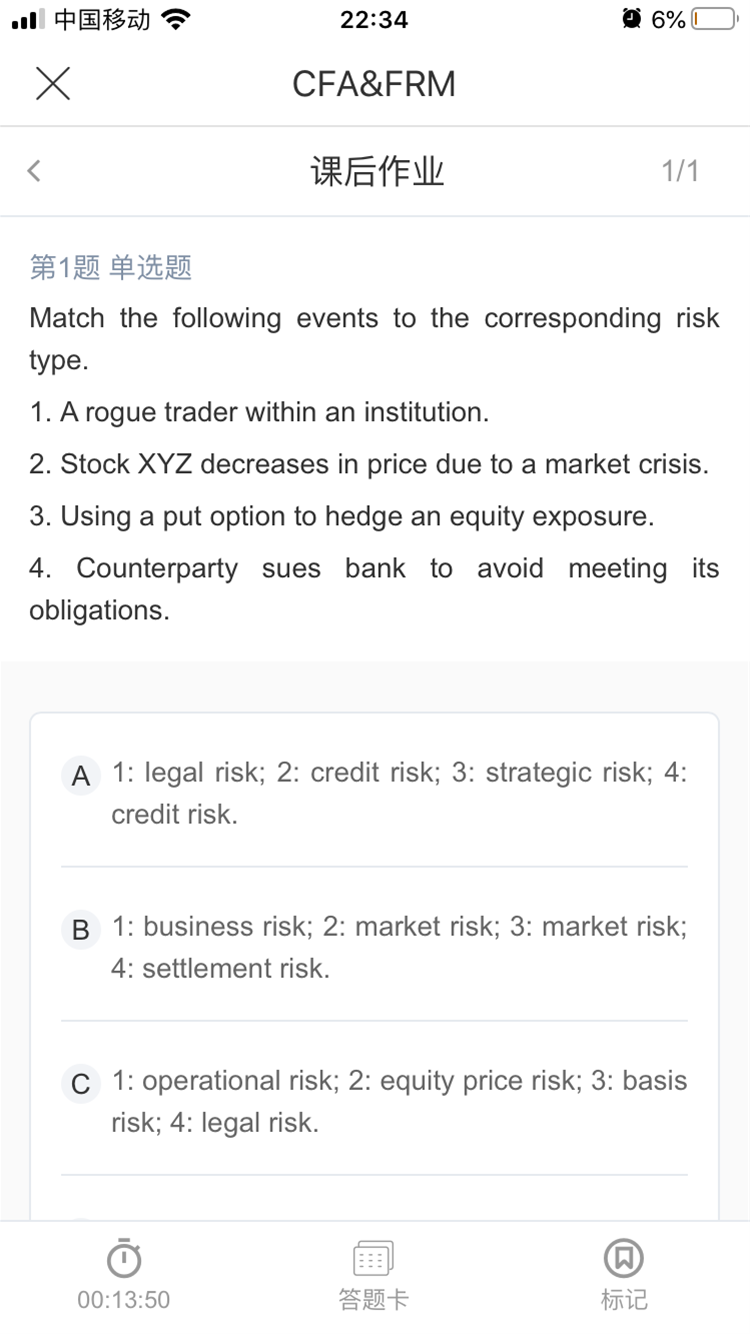
Task: Tap the 第1题 单选题 label
Action: pos(110,267)
